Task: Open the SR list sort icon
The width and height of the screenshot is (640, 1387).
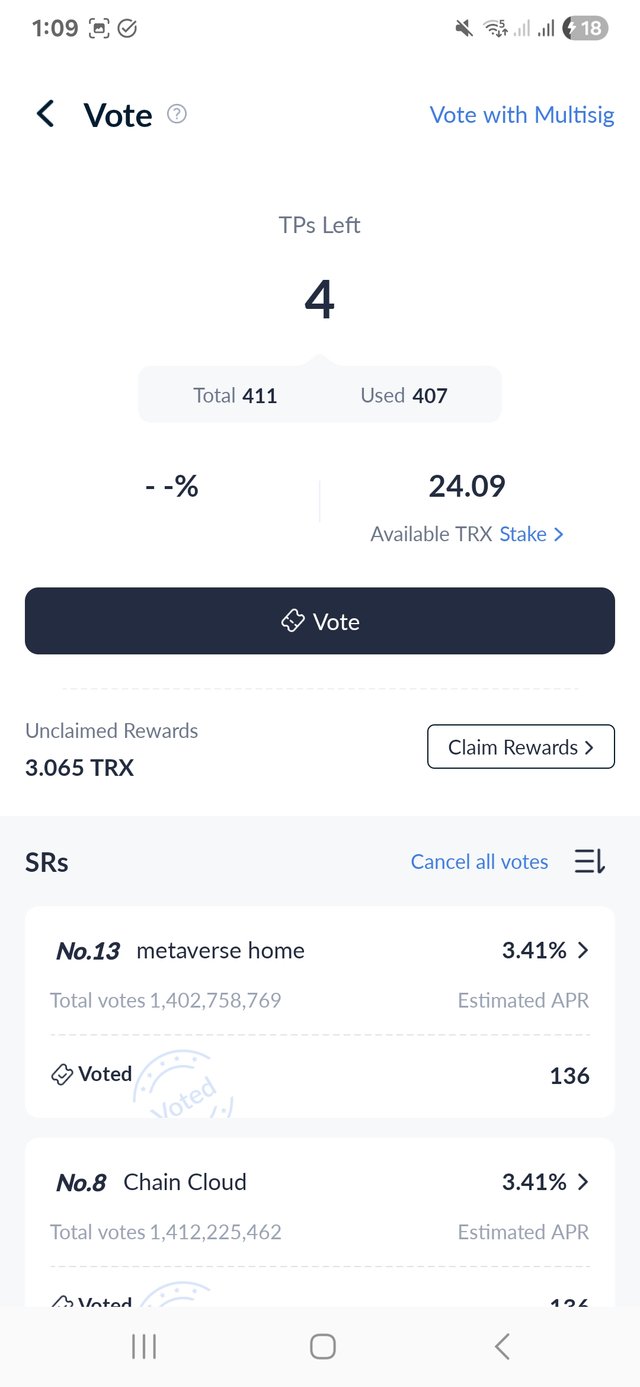Action: tap(589, 861)
